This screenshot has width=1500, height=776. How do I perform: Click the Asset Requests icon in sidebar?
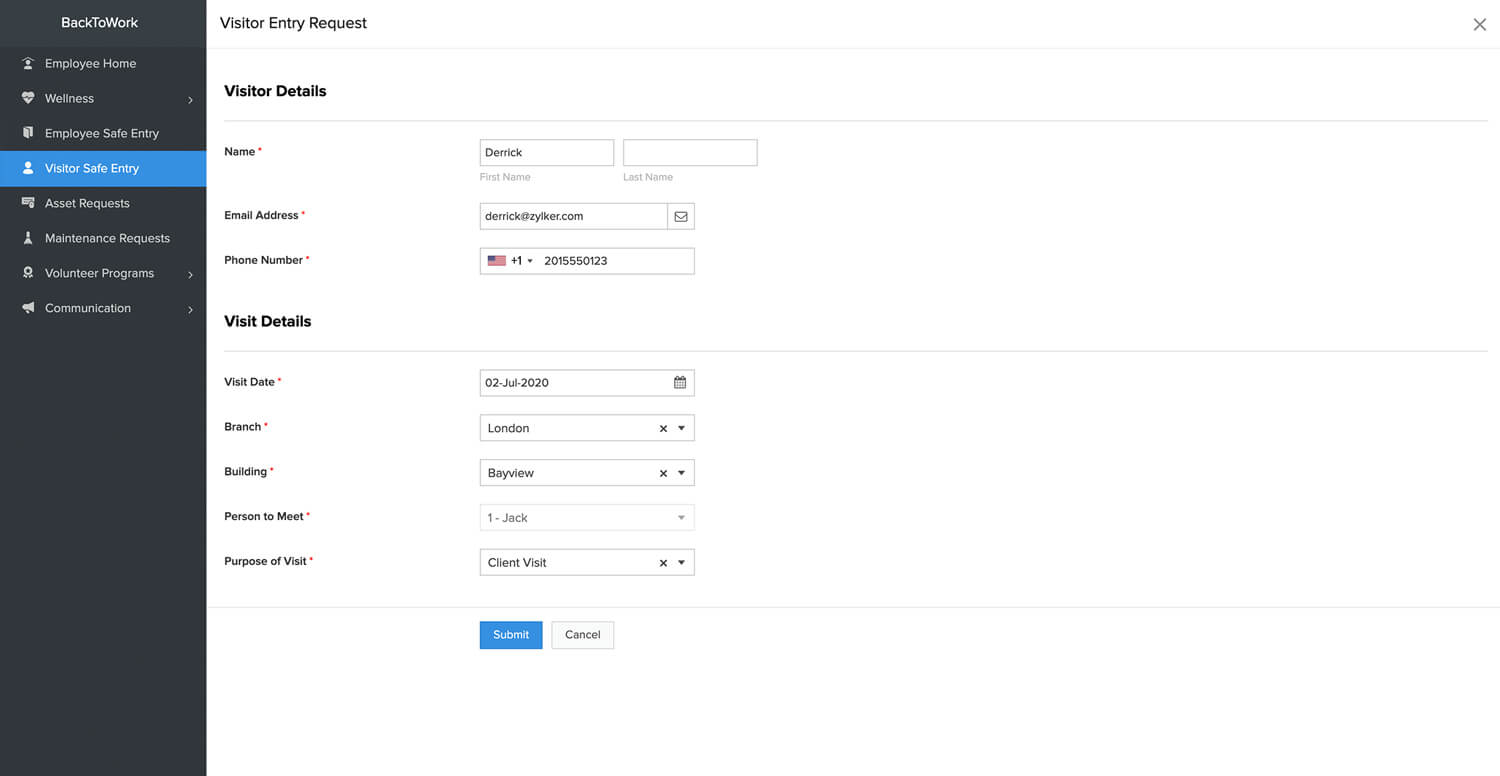(x=28, y=203)
